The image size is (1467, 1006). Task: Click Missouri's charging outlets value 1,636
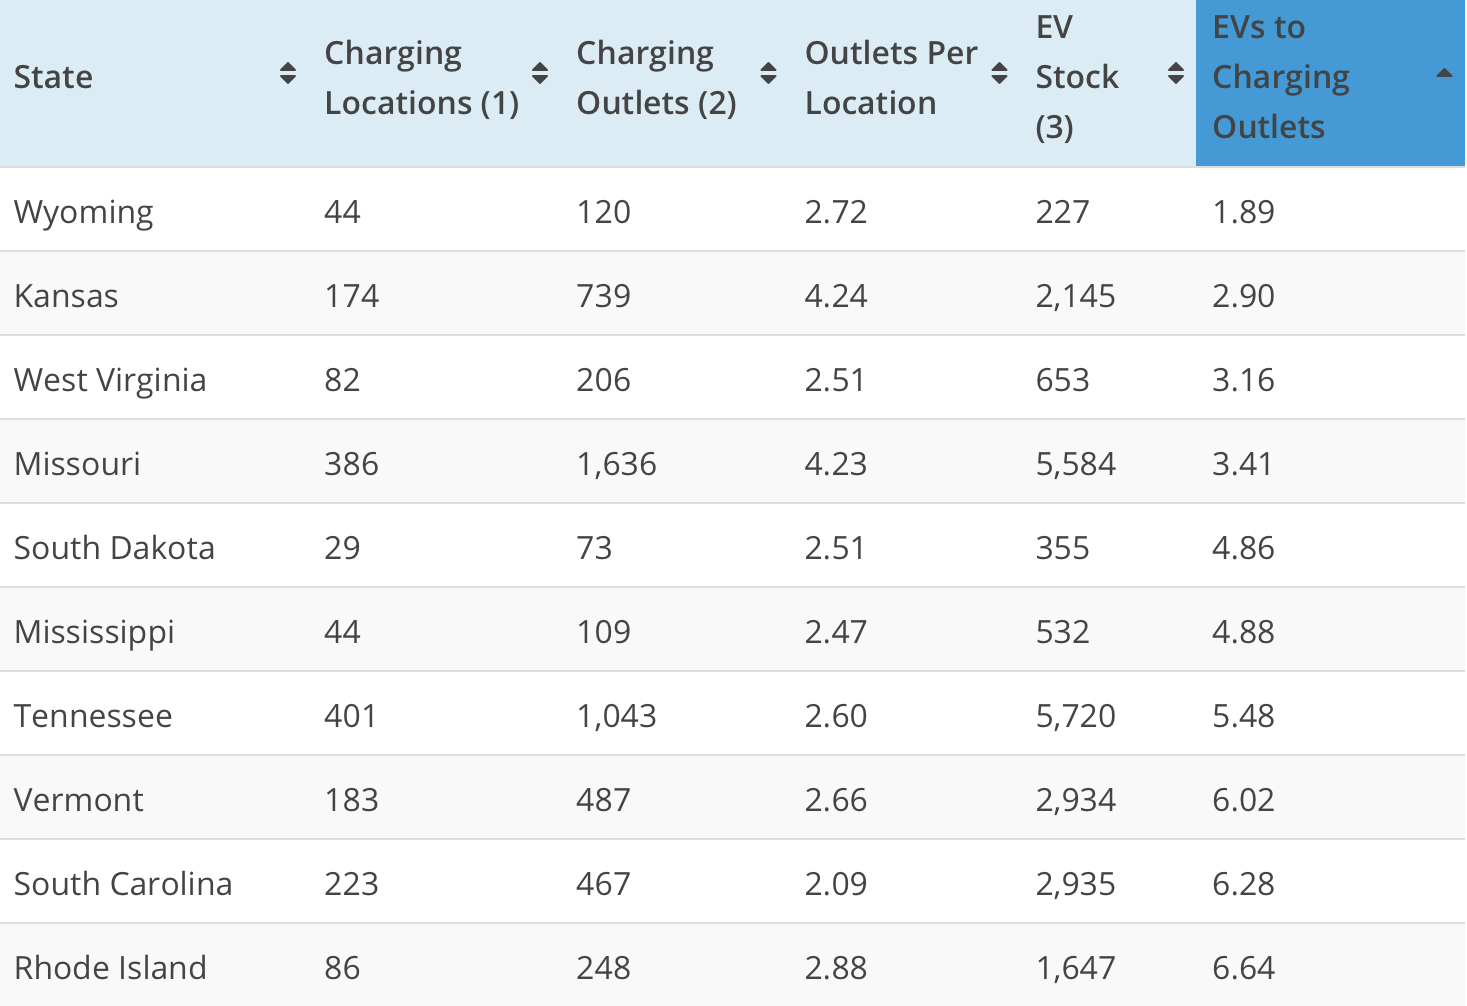(616, 464)
